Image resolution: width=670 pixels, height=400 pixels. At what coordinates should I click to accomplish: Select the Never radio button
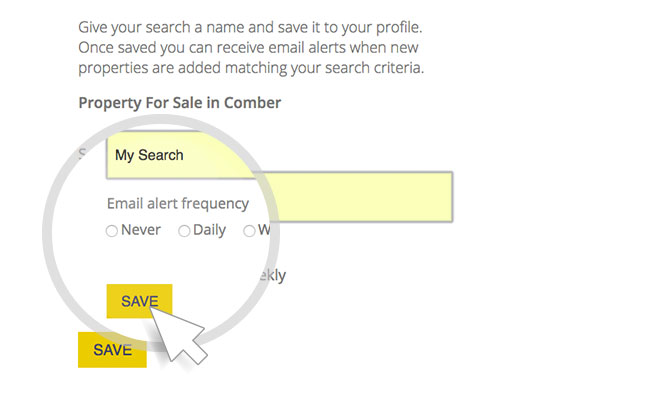112,231
